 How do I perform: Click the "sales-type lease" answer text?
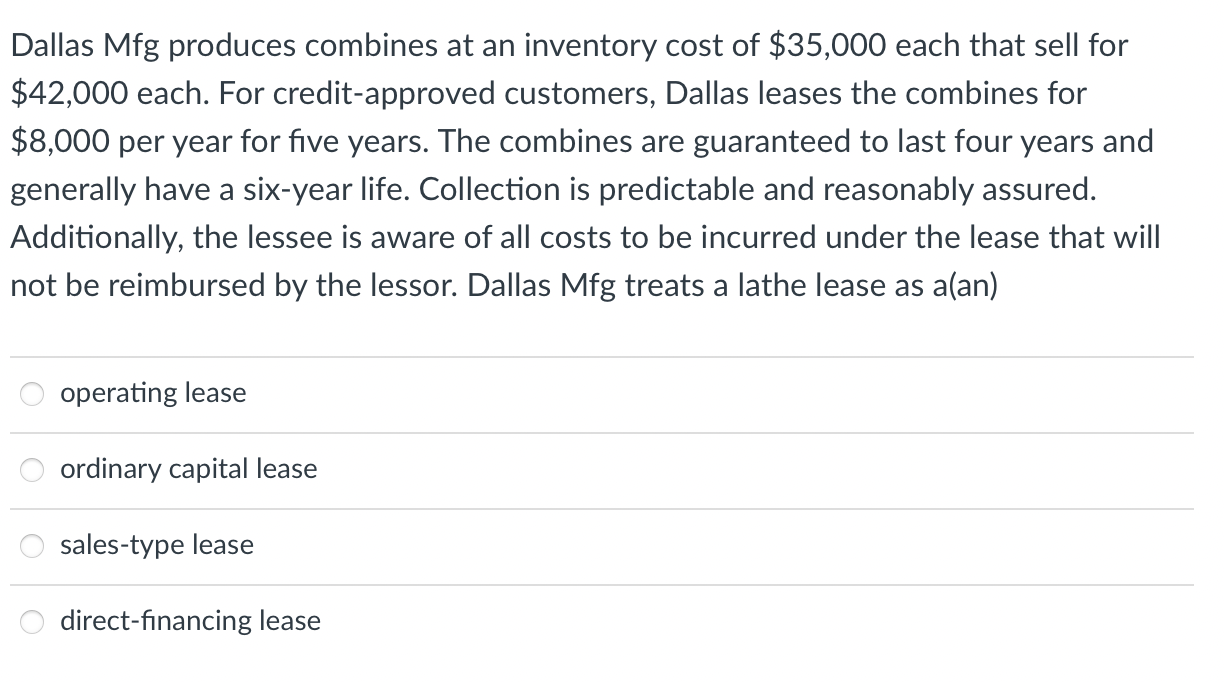[157, 545]
